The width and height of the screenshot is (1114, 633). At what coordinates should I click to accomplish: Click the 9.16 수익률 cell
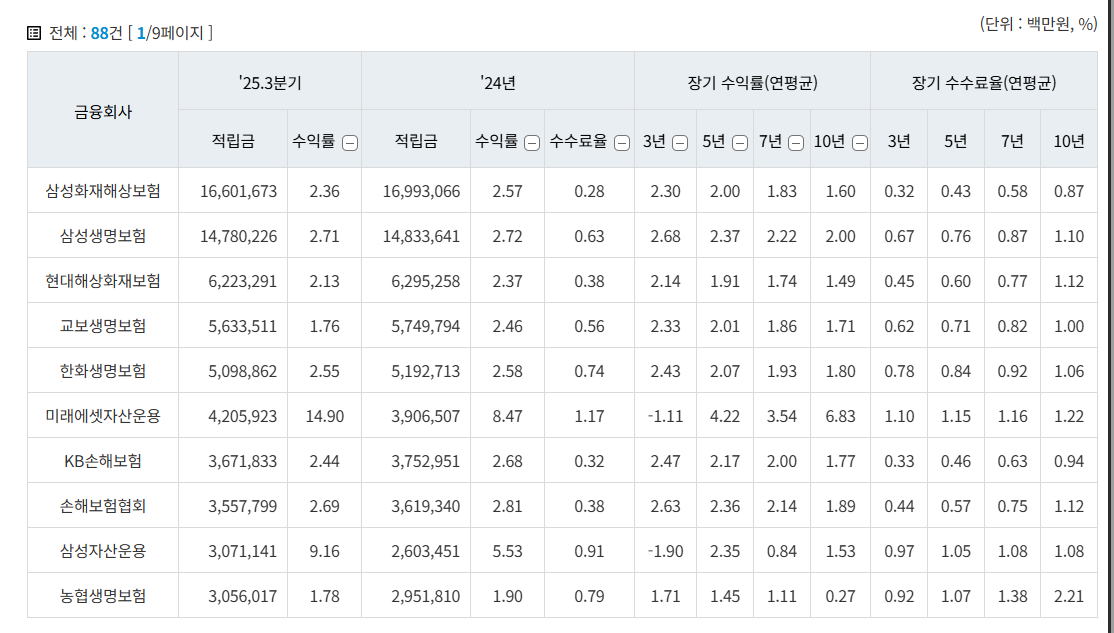click(325, 551)
